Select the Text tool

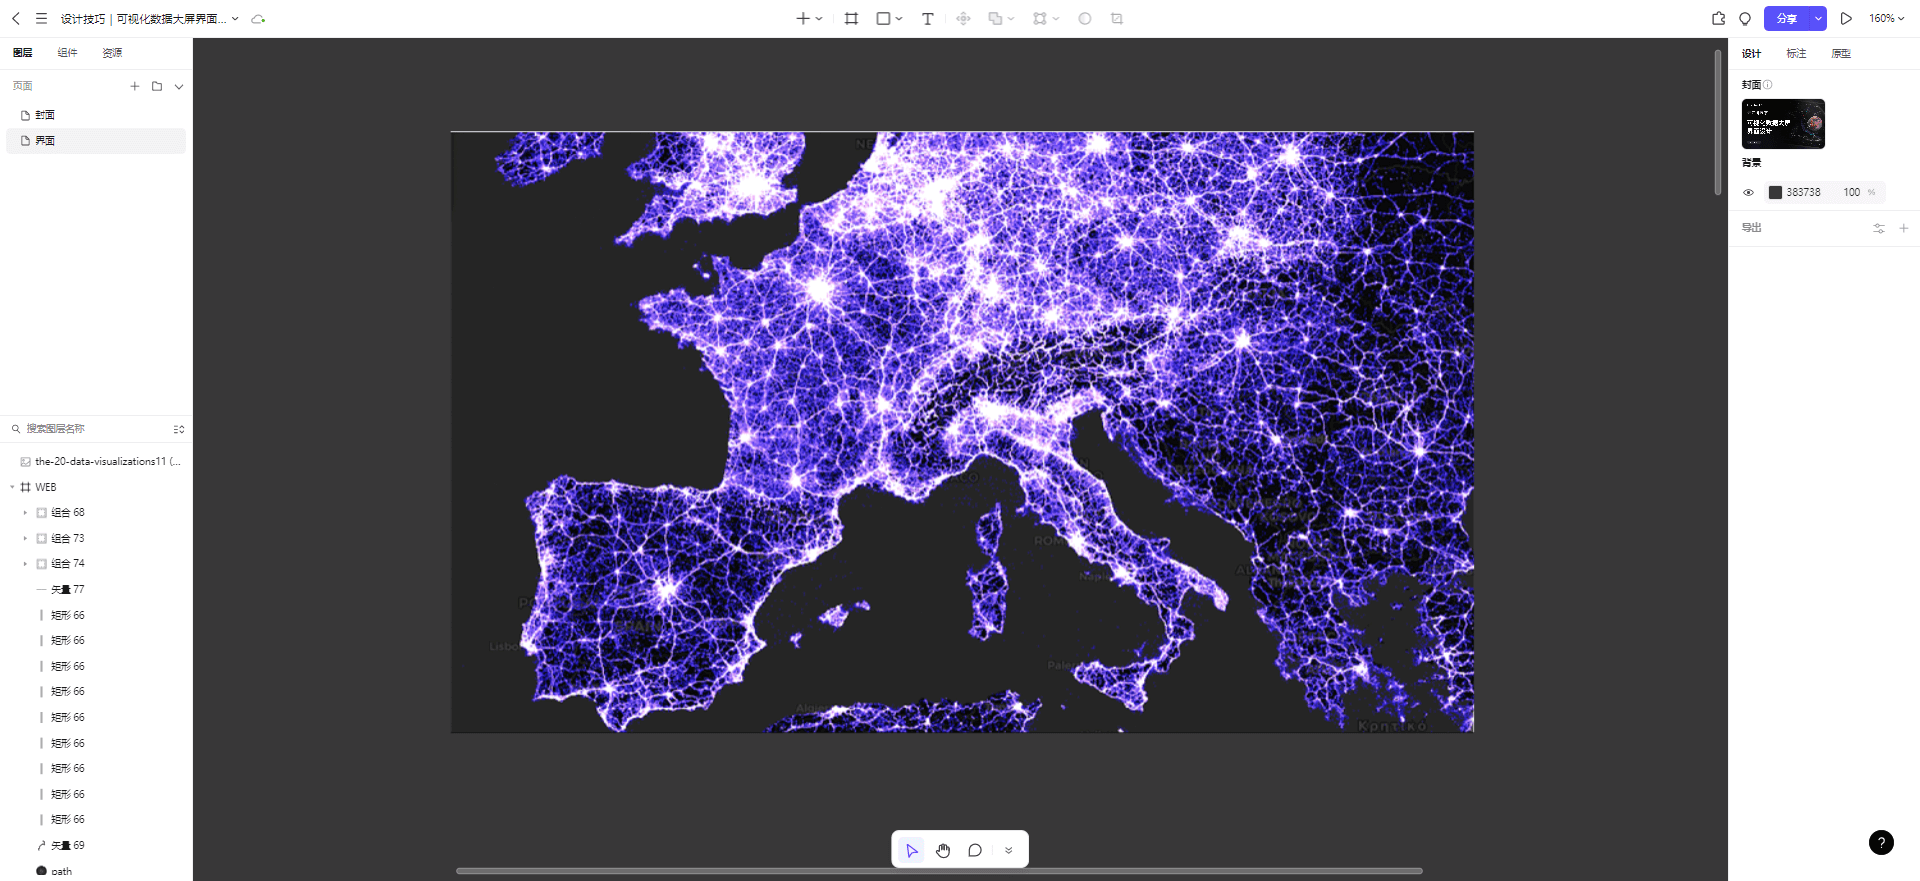[x=927, y=18]
